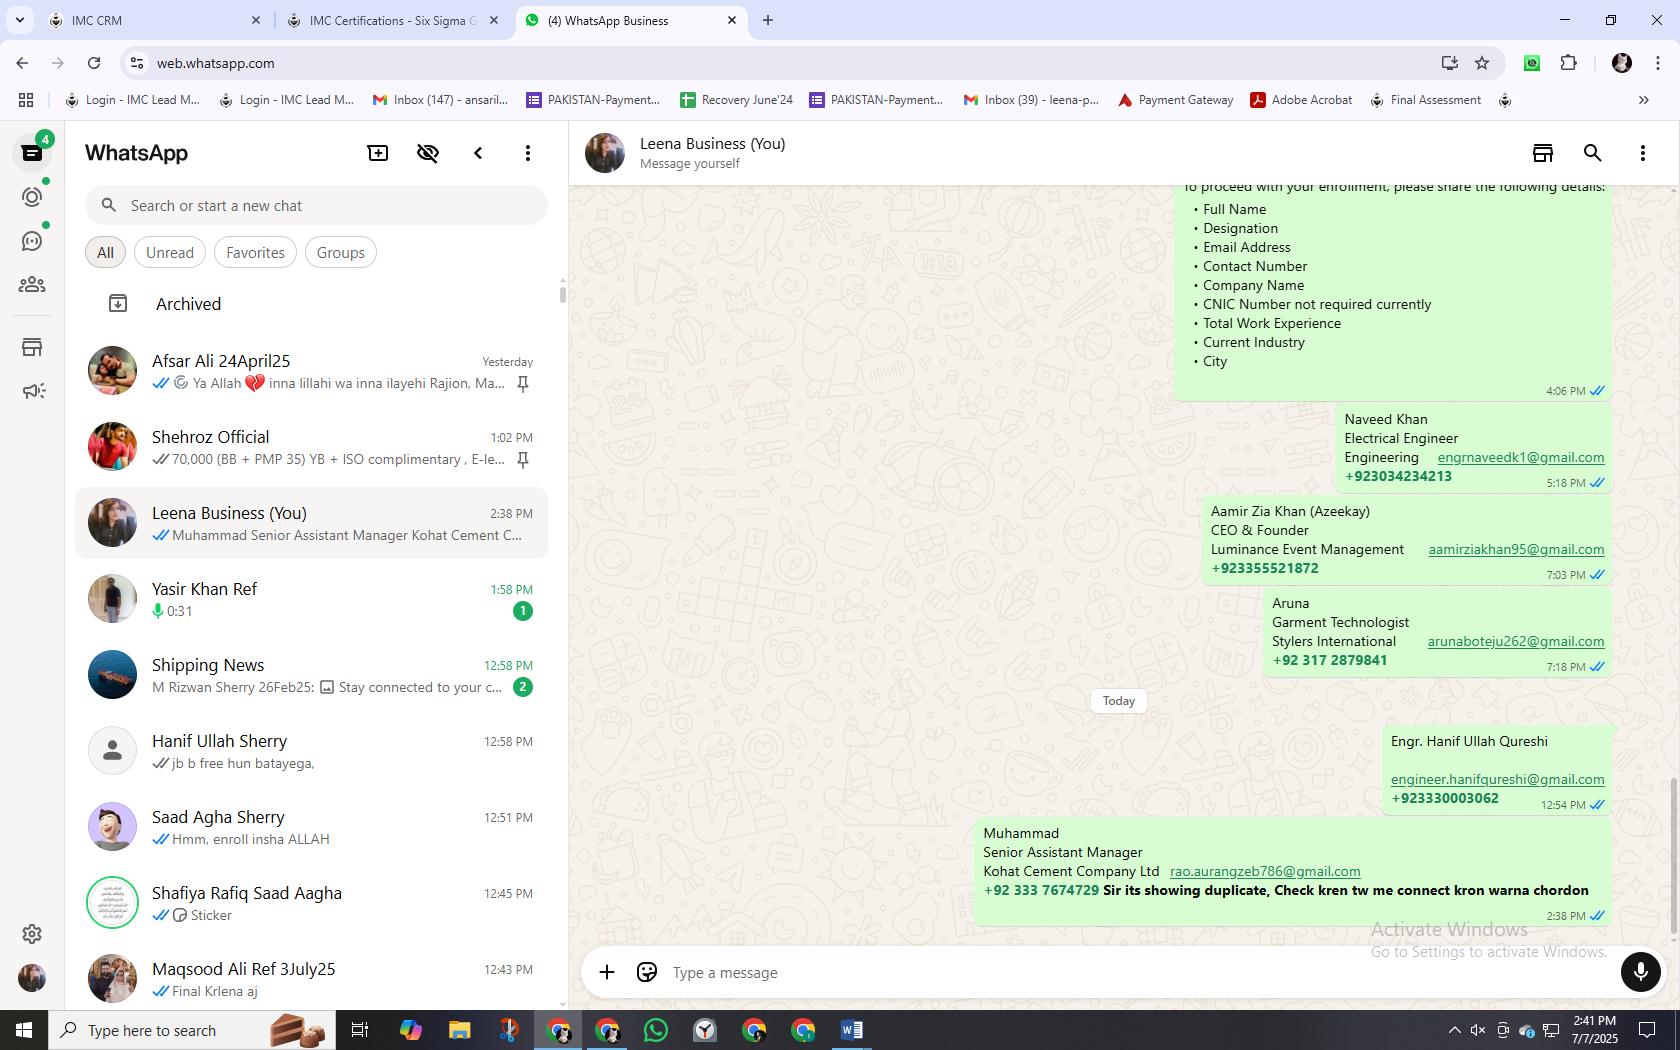This screenshot has height=1050, width=1680.
Task: Open engineer.hanifqureshi@gmail.com link
Action: point(1497,779)
